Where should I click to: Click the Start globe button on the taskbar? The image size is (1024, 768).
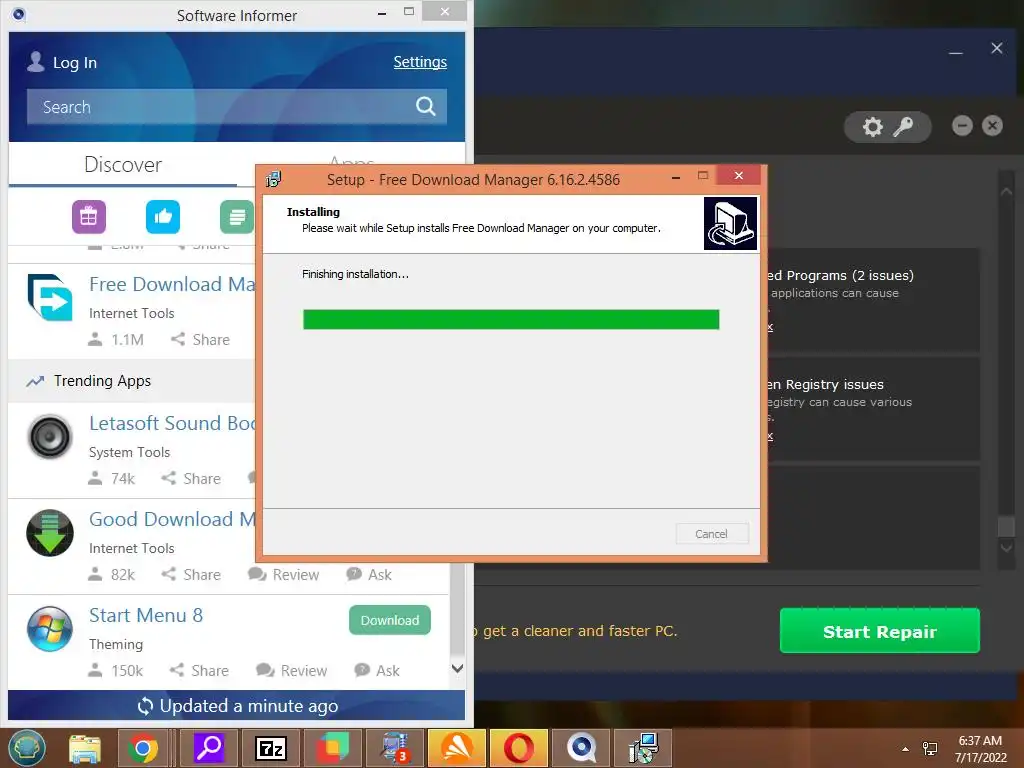coord(27,748)
